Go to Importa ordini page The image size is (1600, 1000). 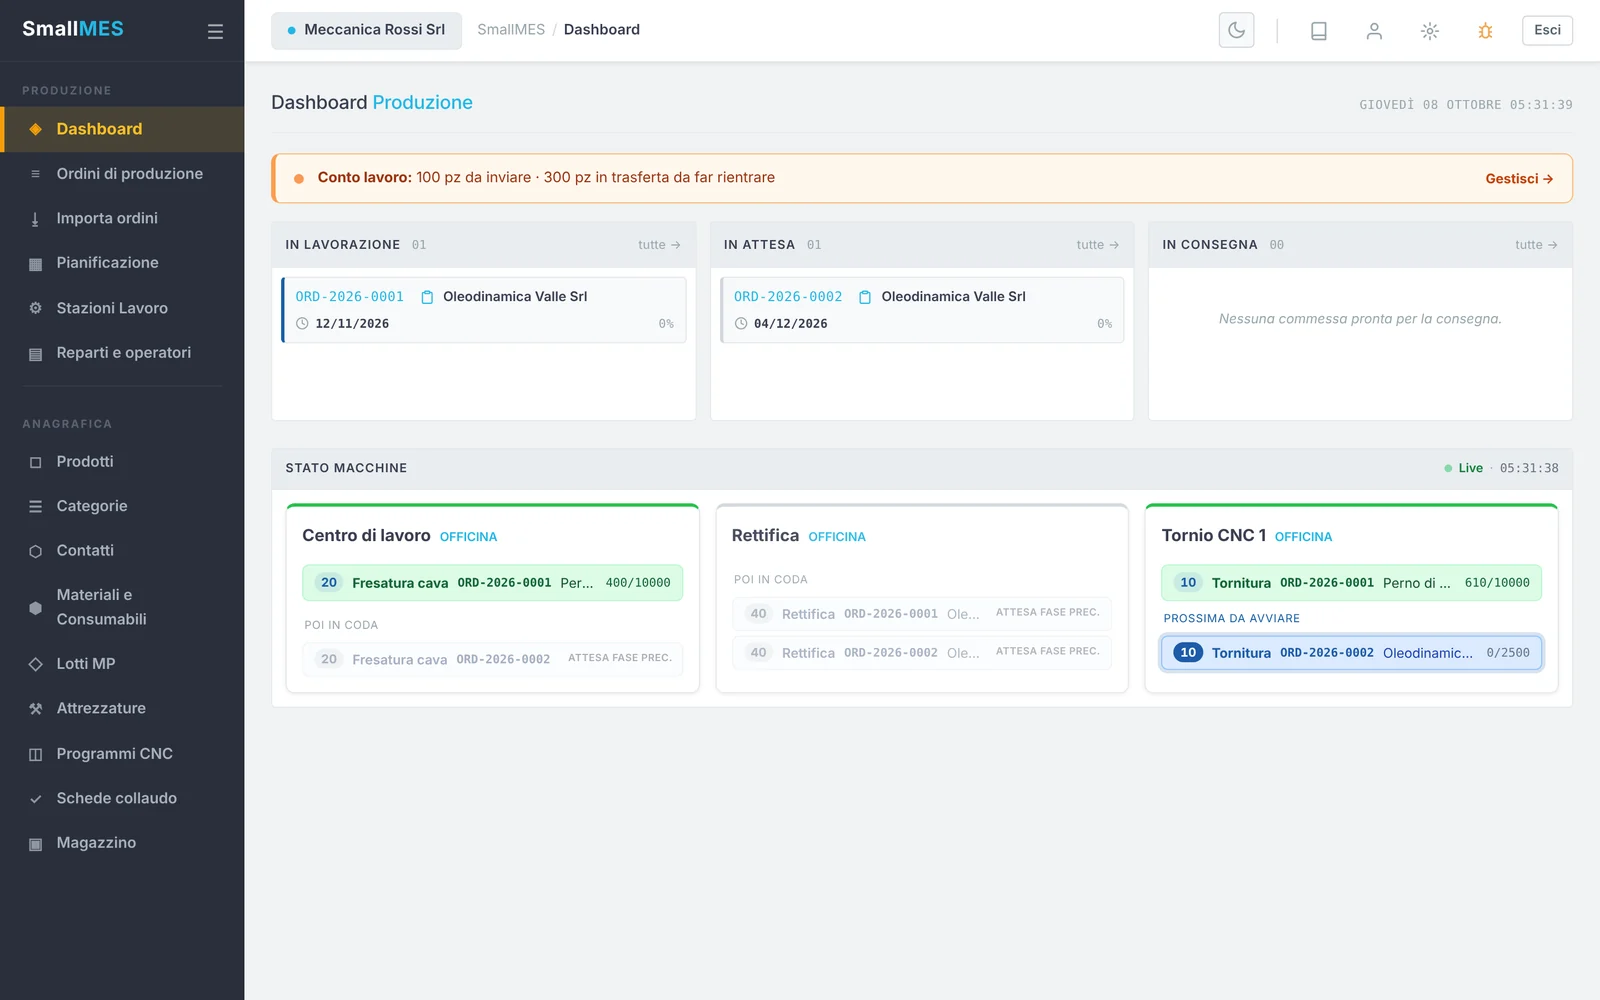(122, 218)
